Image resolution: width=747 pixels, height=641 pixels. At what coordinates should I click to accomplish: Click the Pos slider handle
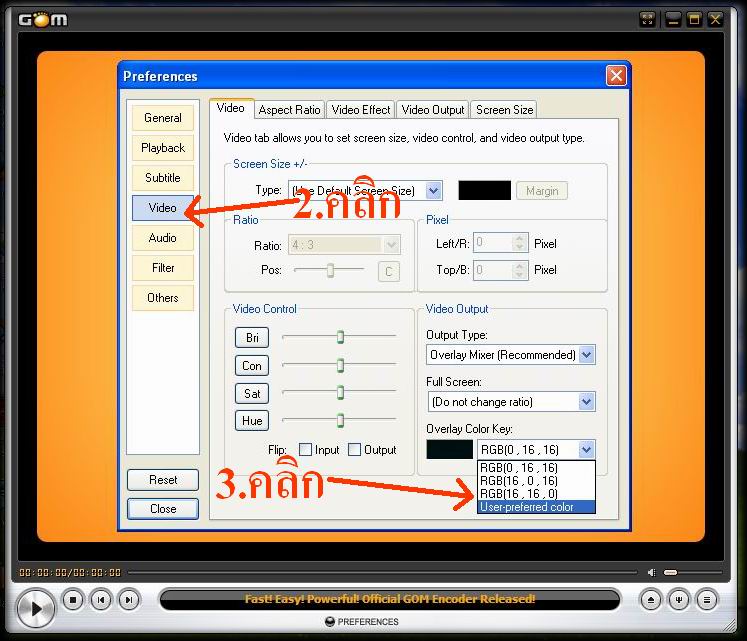tap(330, 270)
